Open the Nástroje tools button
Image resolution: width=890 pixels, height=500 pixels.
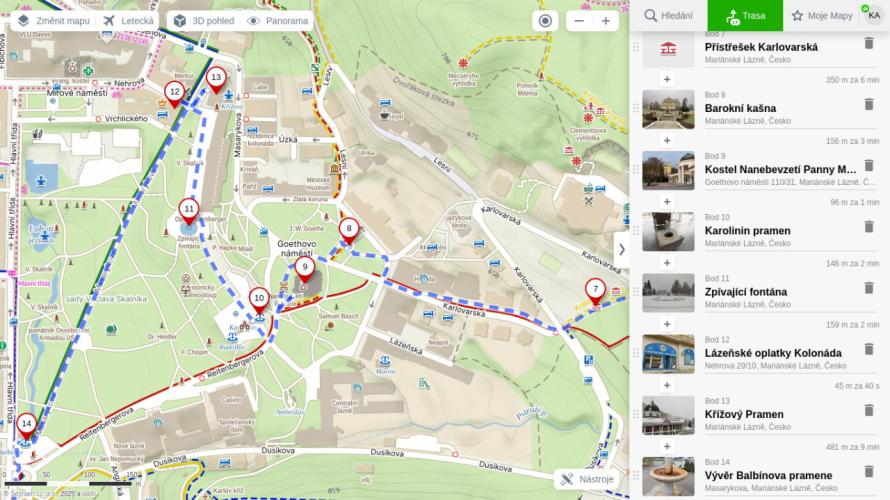587,479
